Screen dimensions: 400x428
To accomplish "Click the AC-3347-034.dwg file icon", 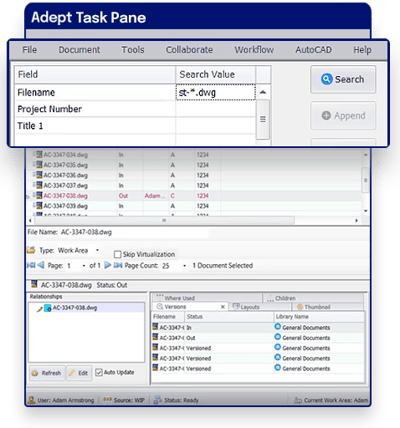I will [x=39, y=154].
